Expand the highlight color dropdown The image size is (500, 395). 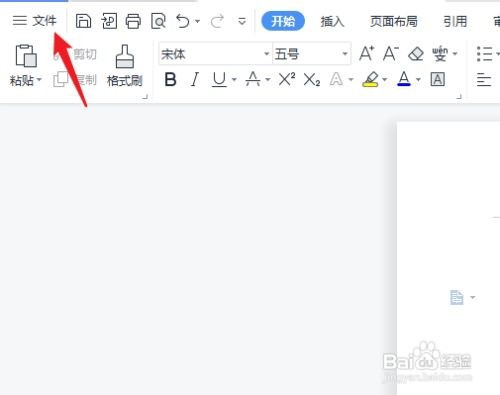[x=385, y=80]
